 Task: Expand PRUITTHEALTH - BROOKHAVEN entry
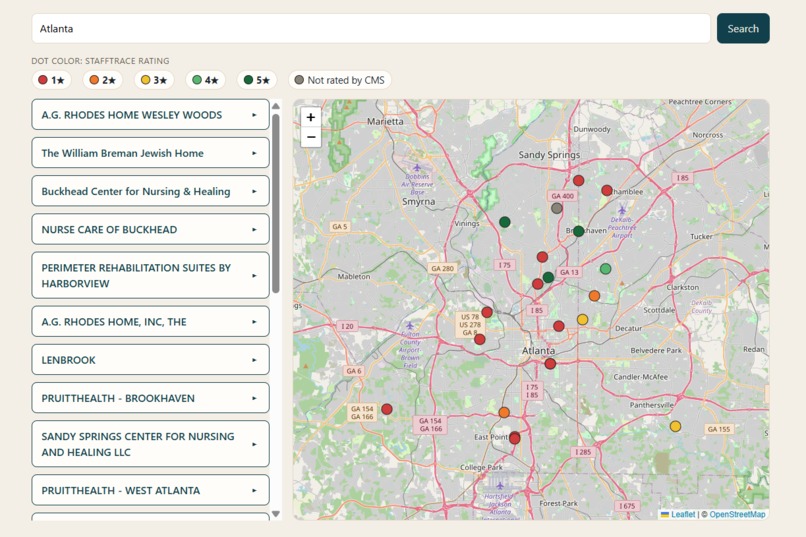click(x=150, y=398)
